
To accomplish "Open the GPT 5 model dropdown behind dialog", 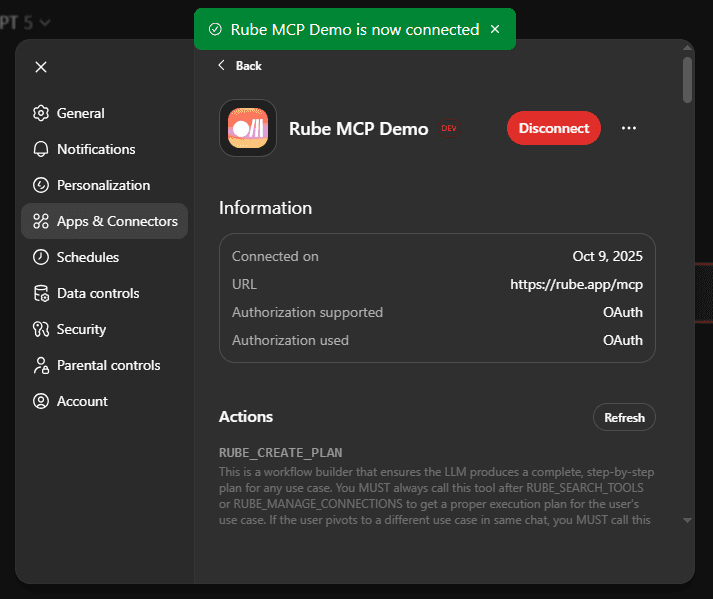I will [x=25, y=22].
